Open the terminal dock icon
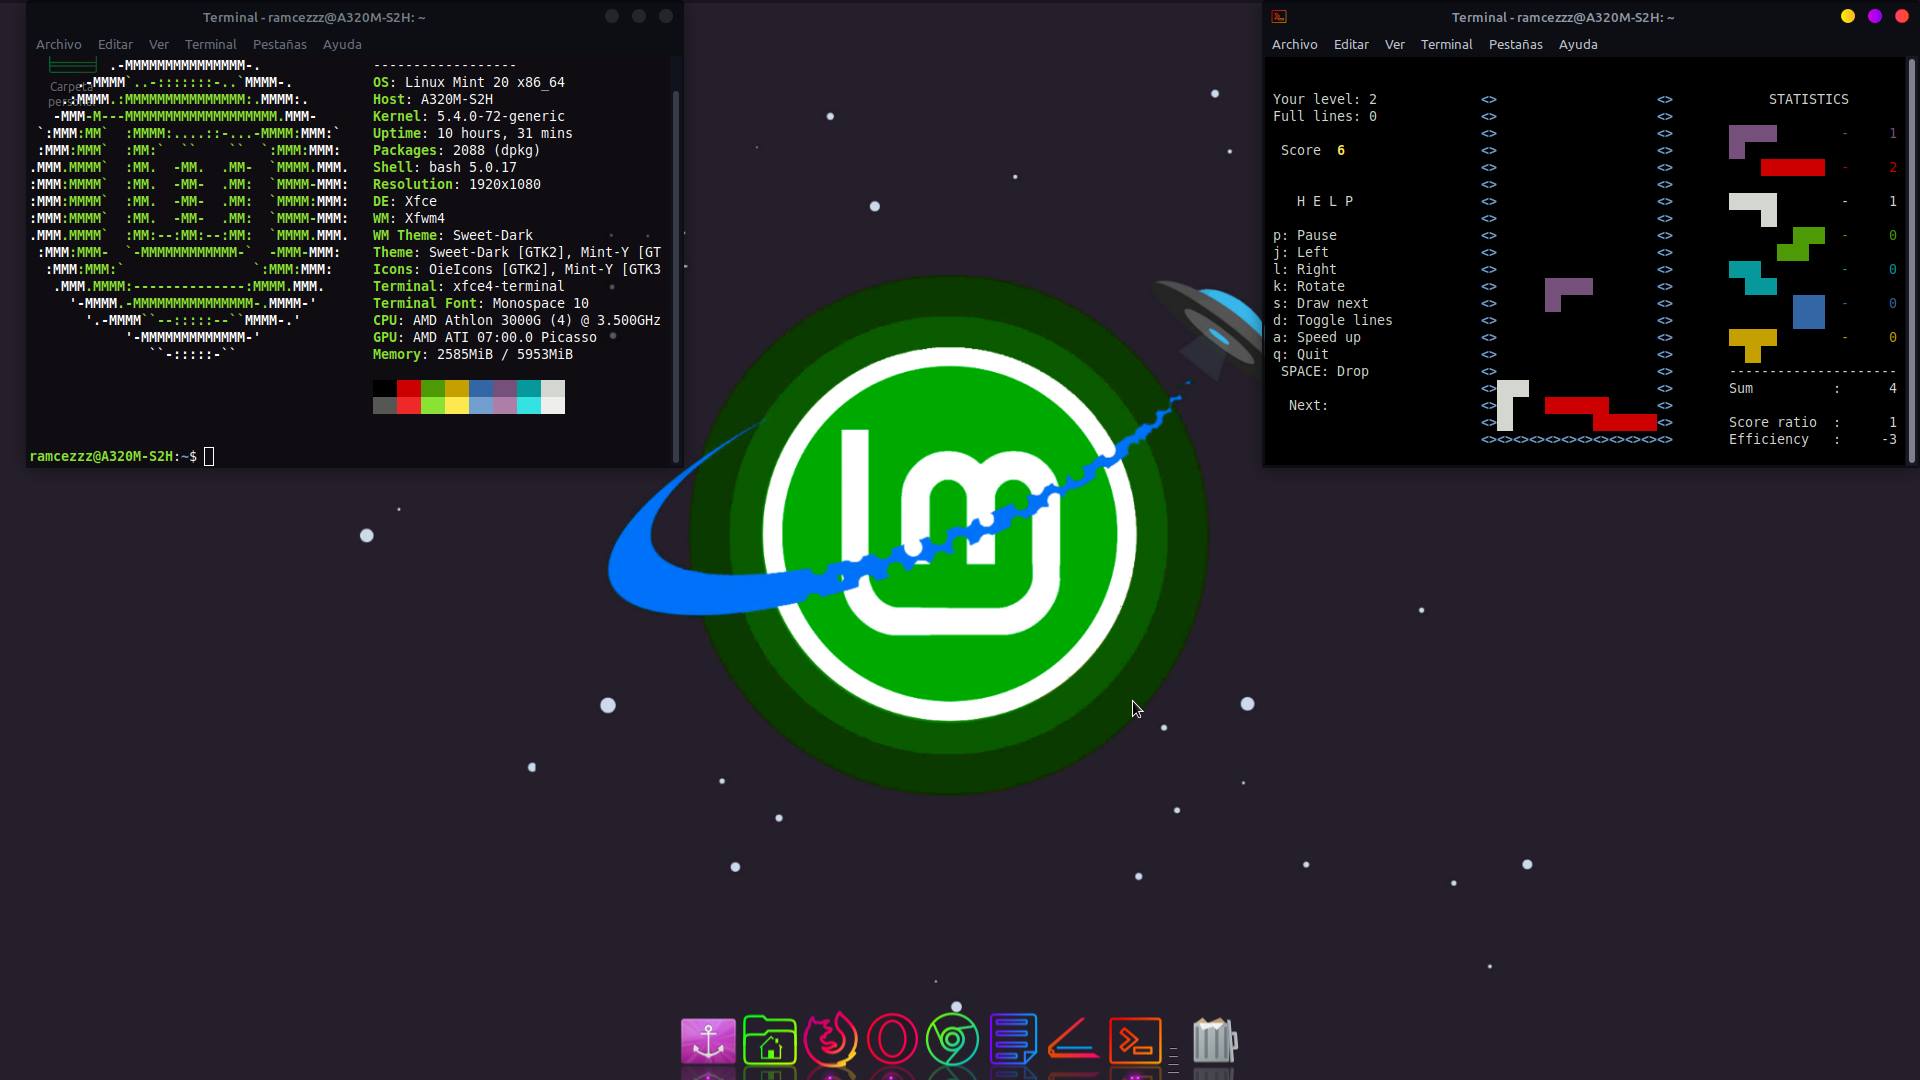1920x1080 pixels. [1135, 1041]
